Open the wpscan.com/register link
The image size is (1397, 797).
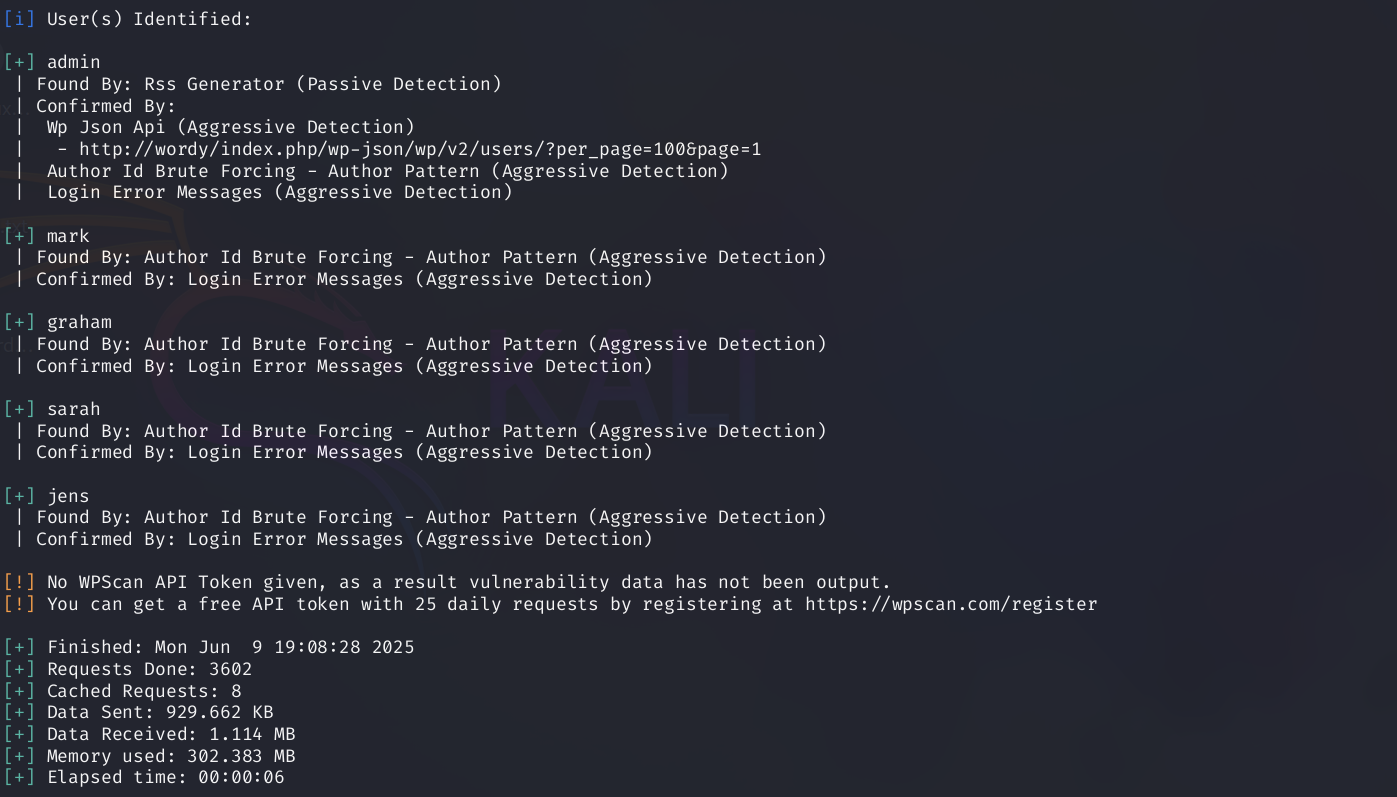950,604
